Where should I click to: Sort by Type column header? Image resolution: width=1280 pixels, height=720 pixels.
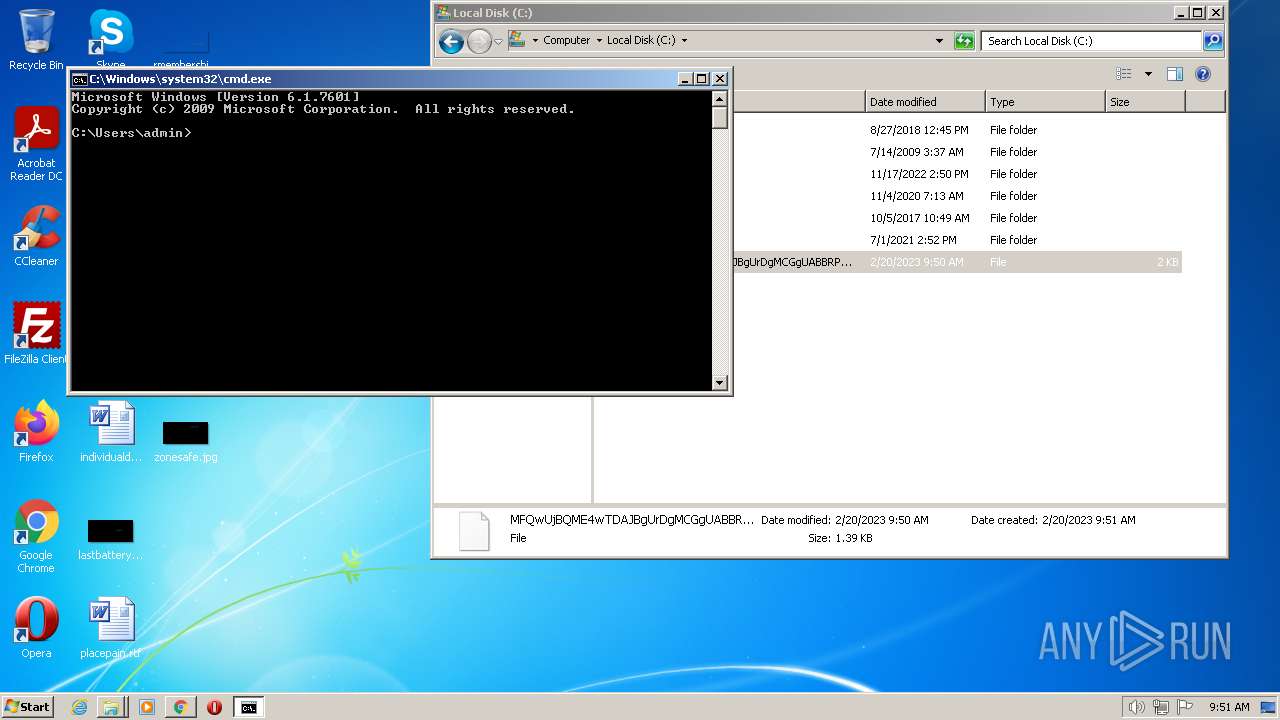tap(1045, 102)
